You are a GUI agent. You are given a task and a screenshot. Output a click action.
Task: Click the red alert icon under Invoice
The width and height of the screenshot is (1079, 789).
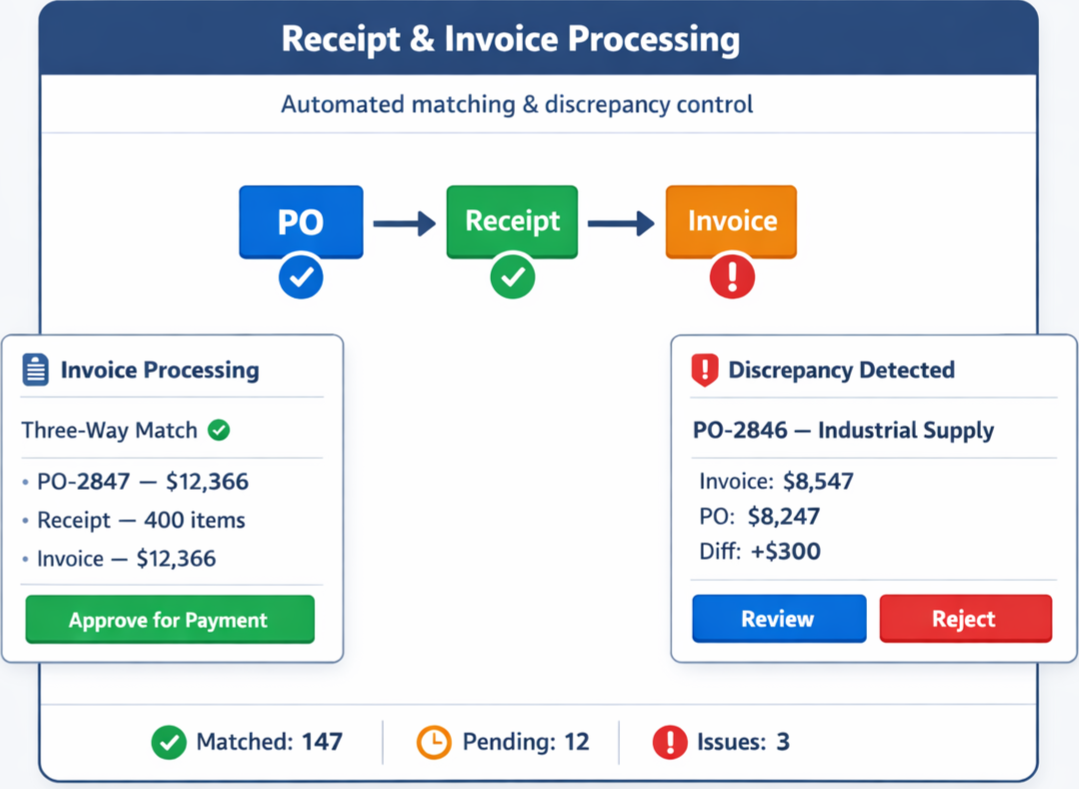pyautogui.click(x=731, y=277)
